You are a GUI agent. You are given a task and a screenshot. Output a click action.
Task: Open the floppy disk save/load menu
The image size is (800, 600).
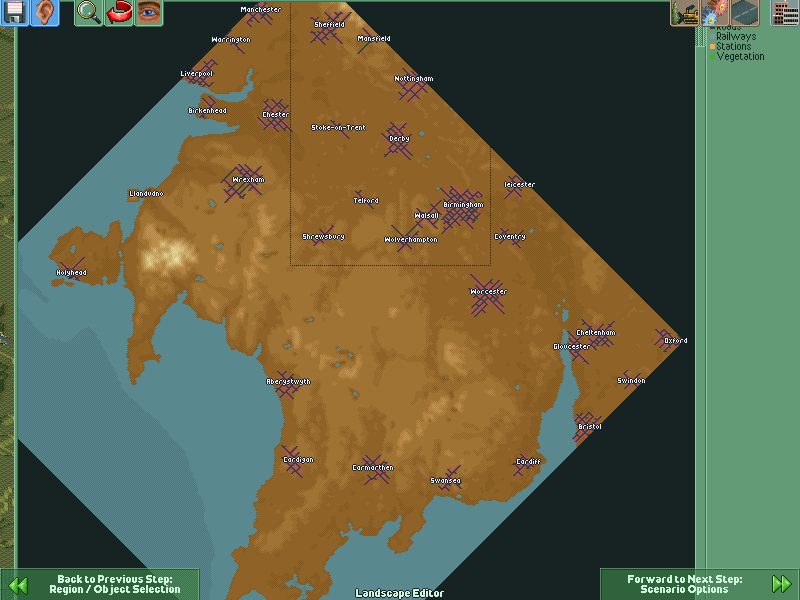point(15,12)
